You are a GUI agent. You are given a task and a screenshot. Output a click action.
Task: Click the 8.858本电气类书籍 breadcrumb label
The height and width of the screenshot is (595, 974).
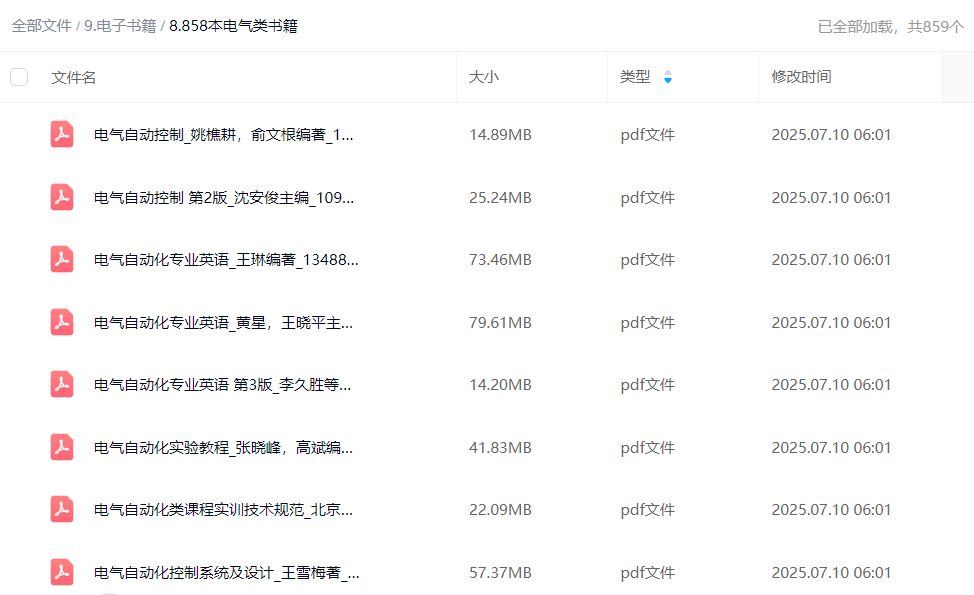click(233, 26)
